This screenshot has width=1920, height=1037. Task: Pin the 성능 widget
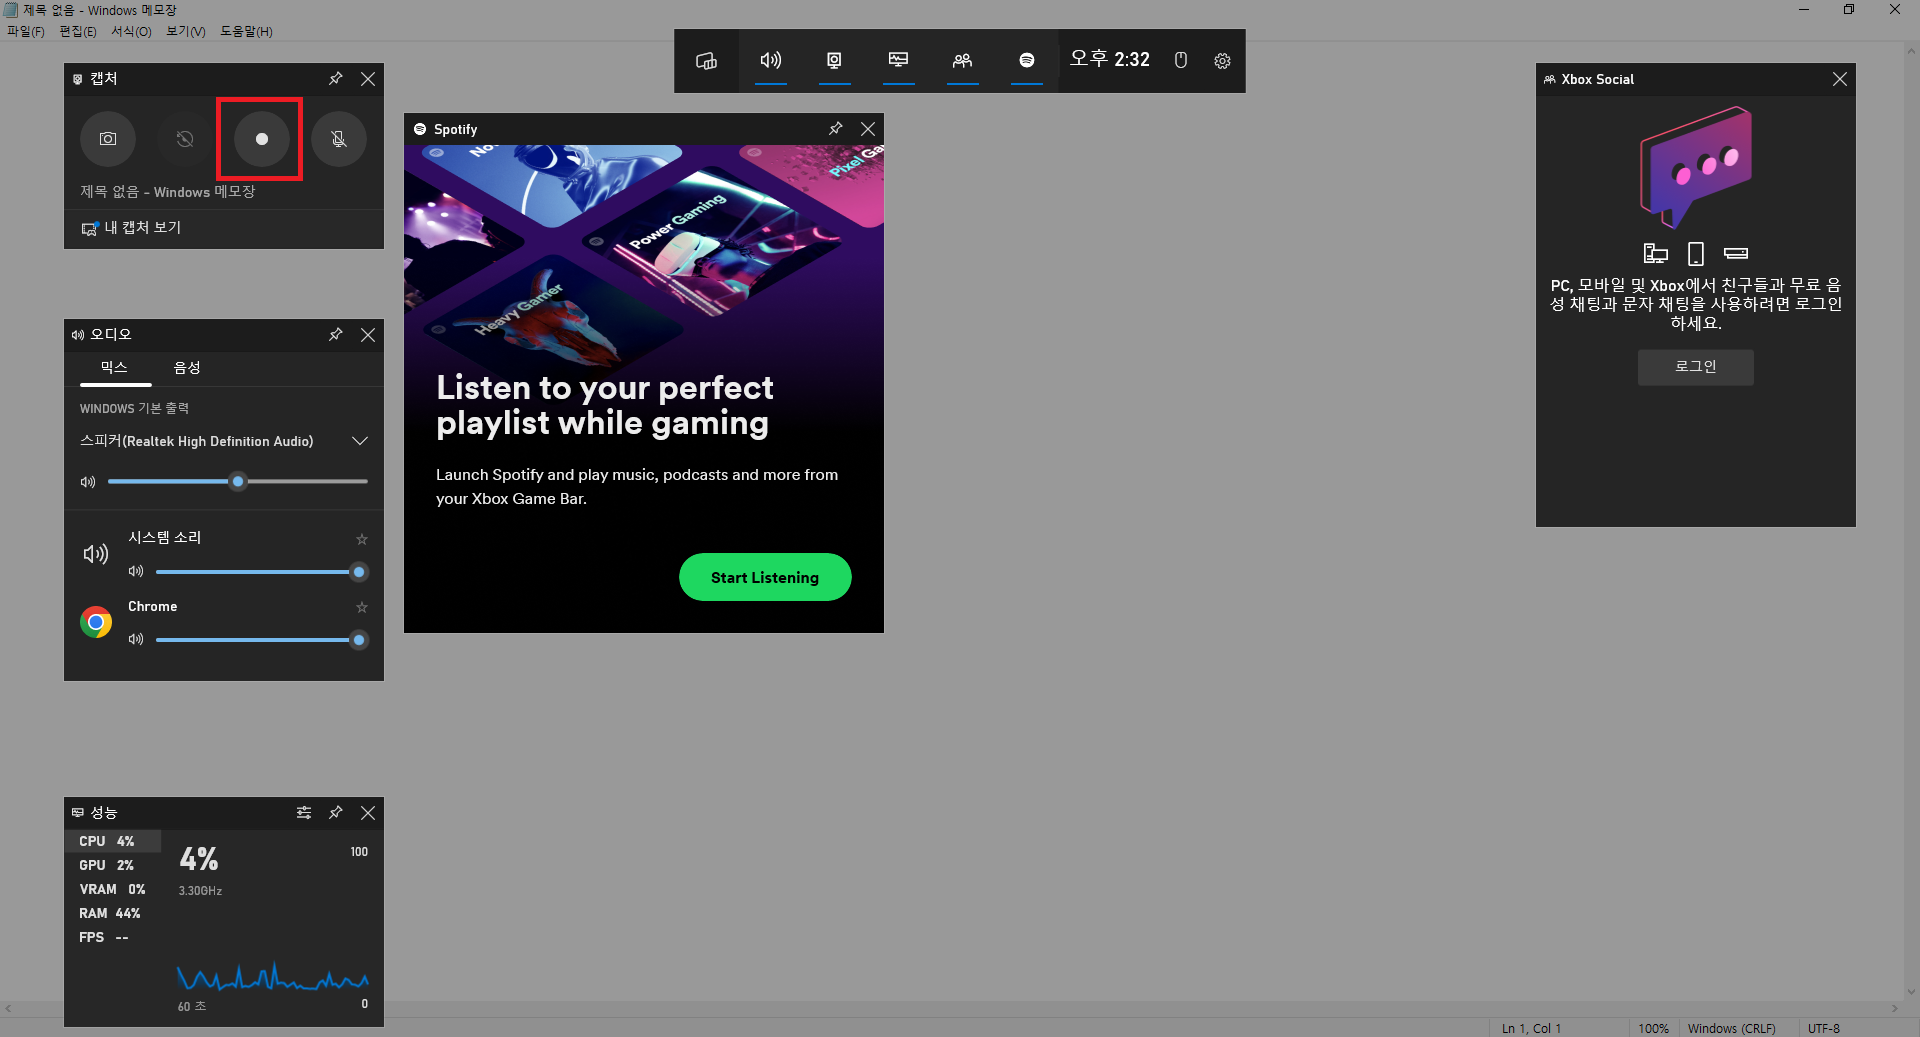click(336, 813)
